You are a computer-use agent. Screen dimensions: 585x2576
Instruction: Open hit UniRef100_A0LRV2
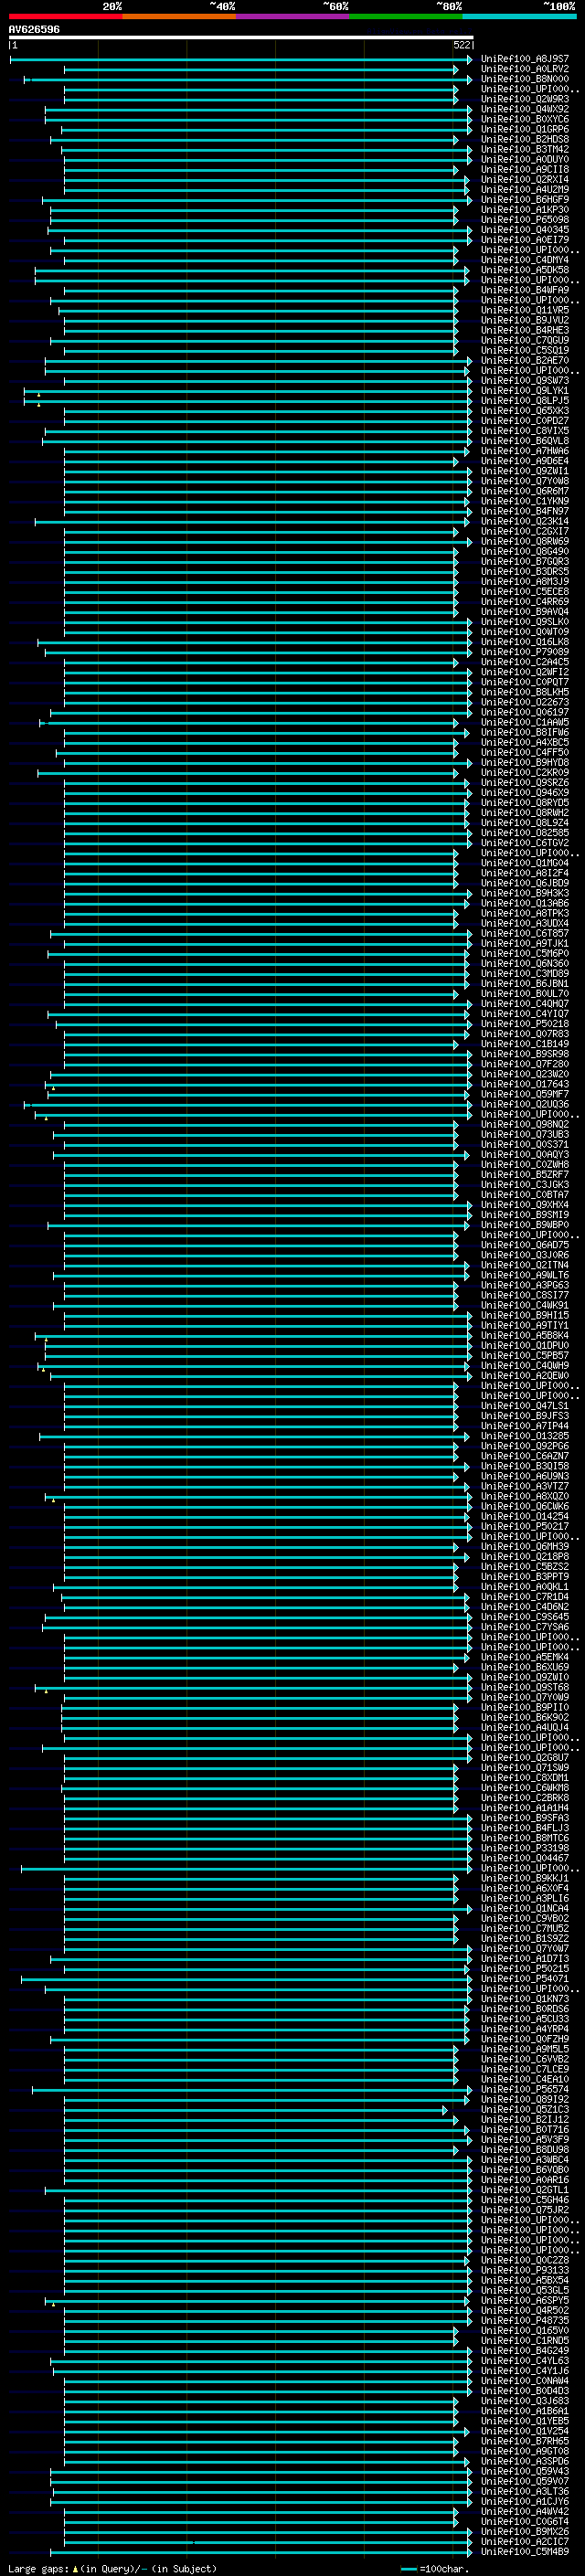coord(525,69)
